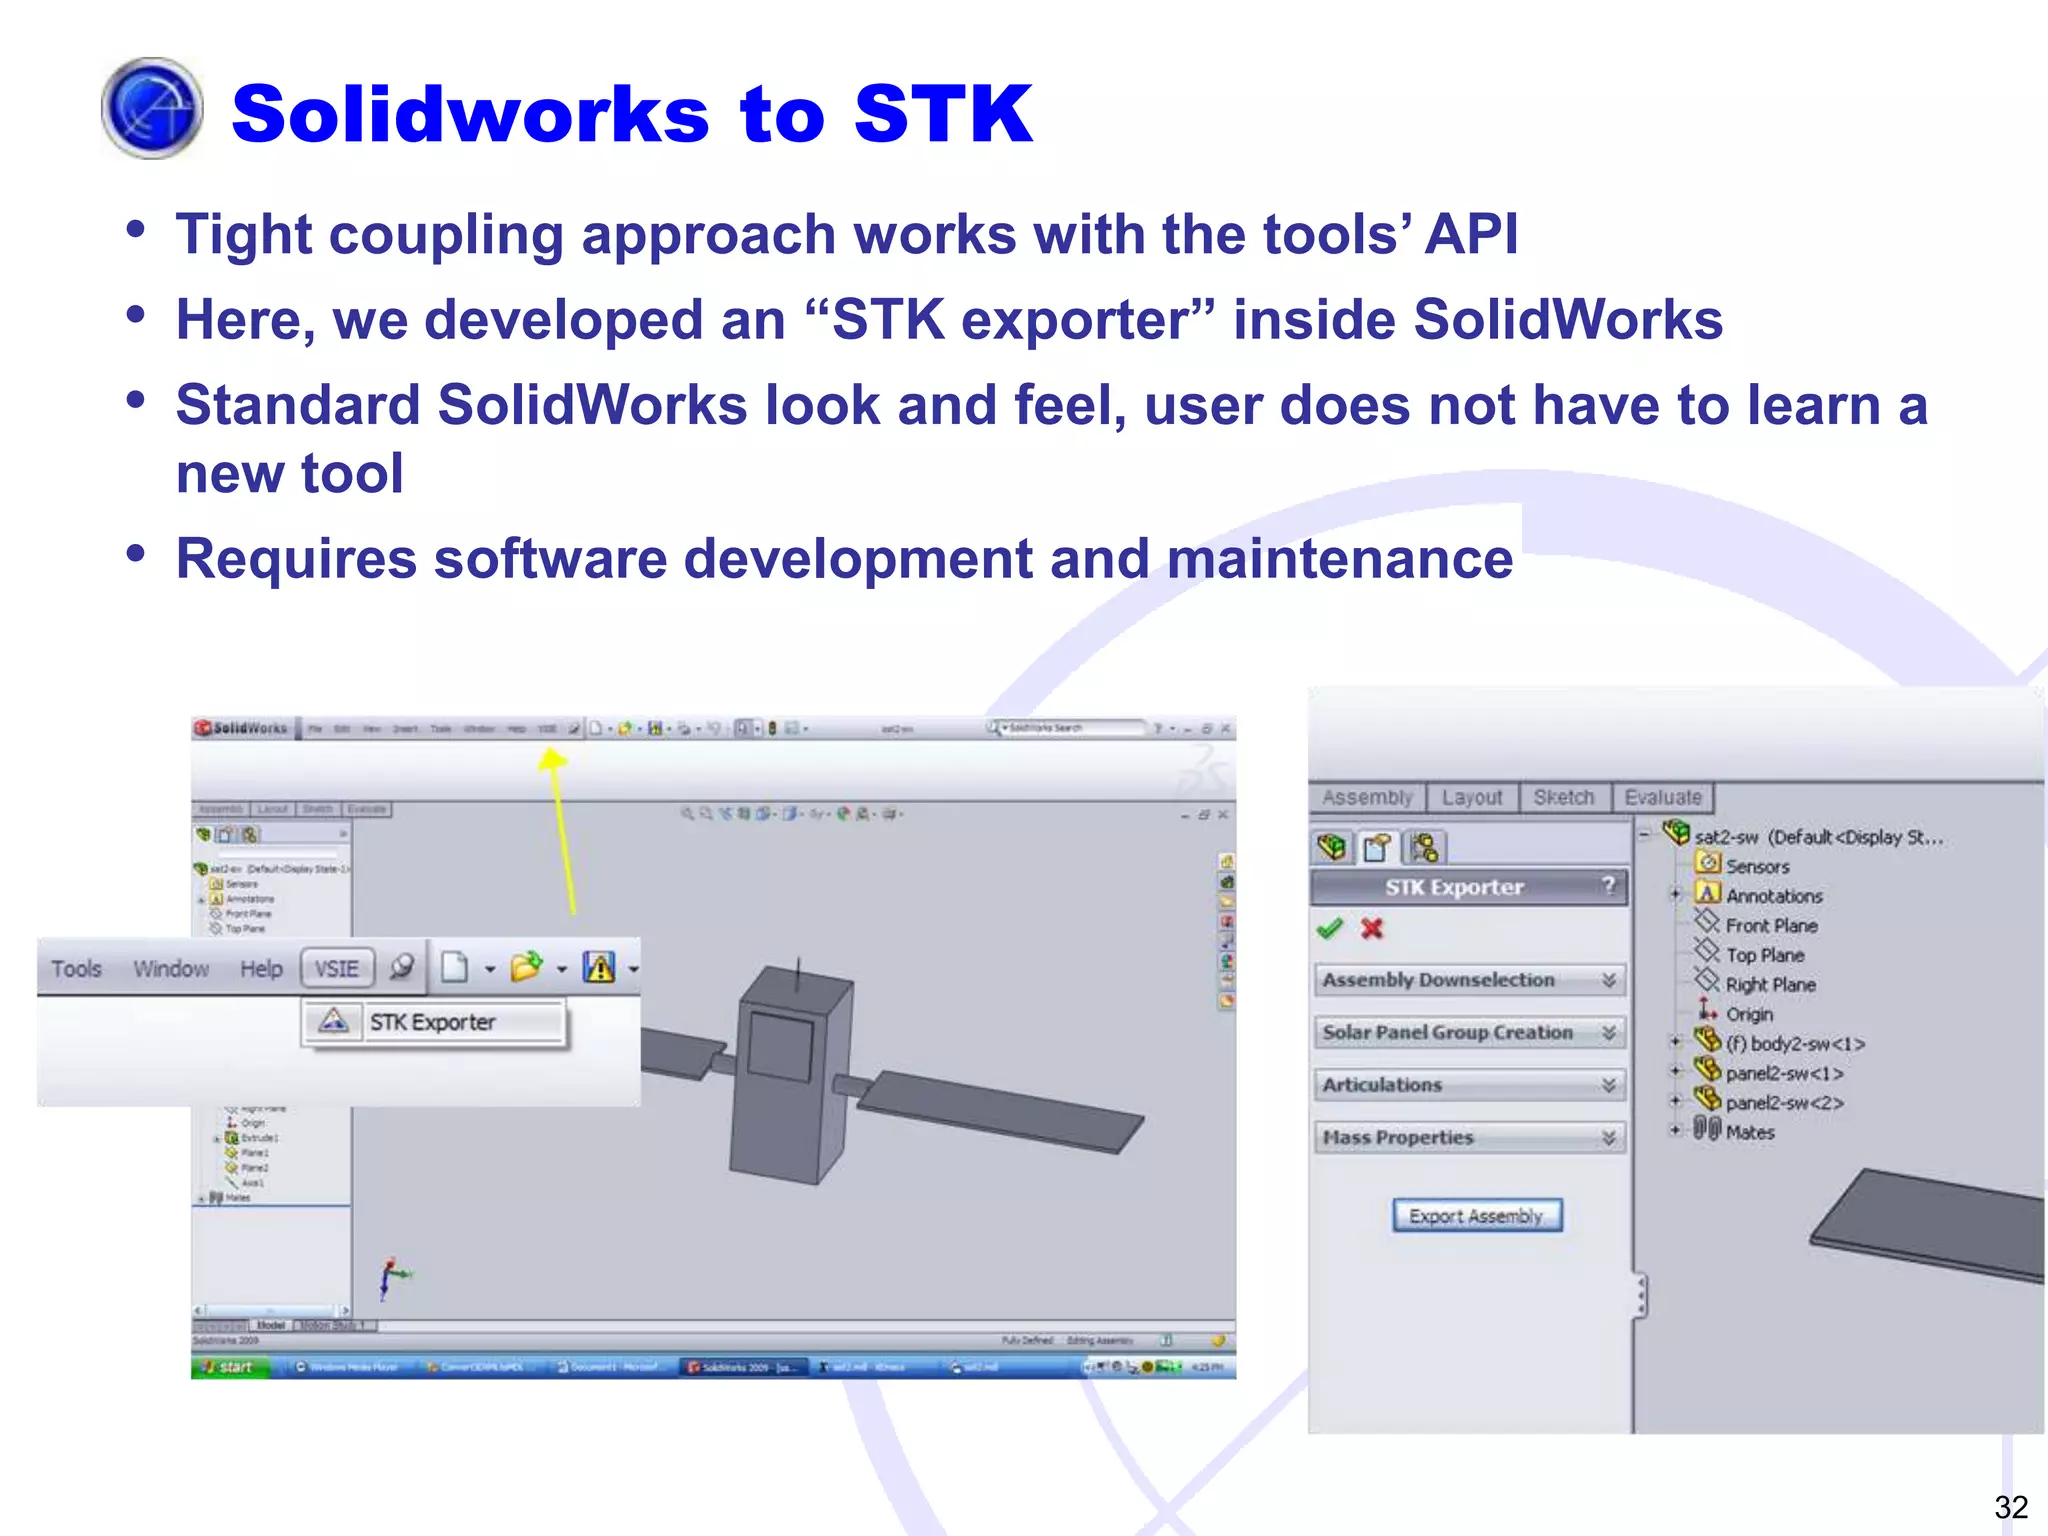Expand the Mass Properties section

click(x=1470, y=1137)
